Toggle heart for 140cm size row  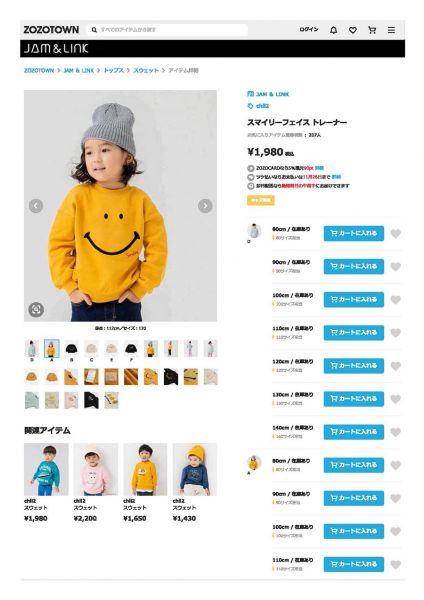(396, 432)
